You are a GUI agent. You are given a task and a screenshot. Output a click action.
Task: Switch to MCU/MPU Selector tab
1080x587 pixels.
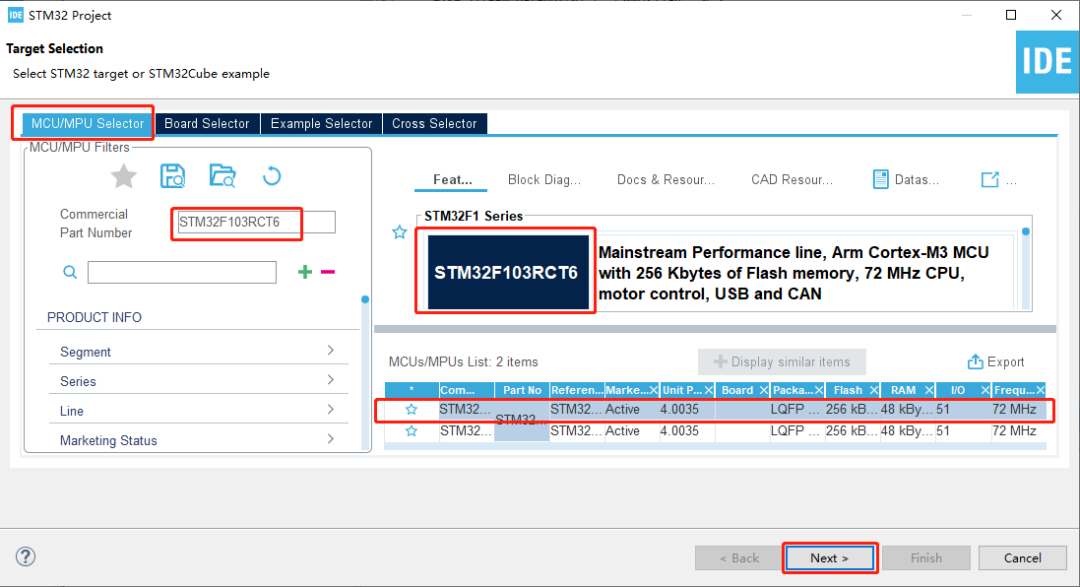point(87,123)
